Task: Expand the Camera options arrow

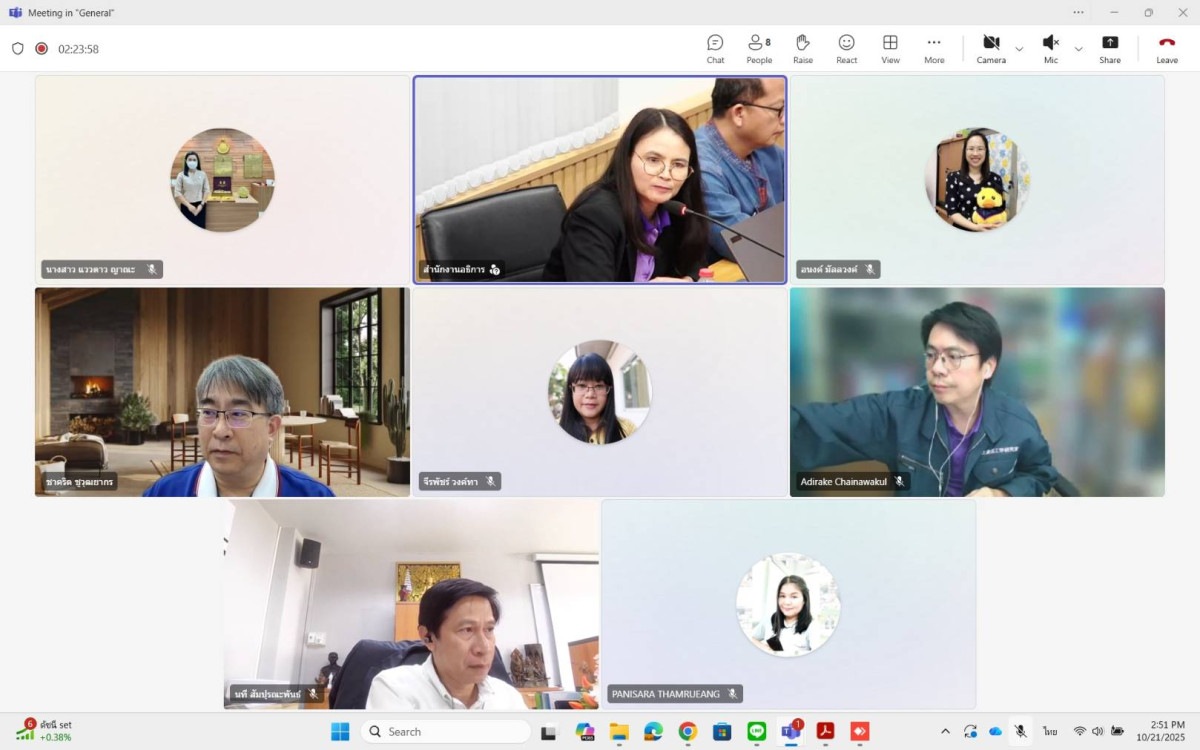Action: 1019,49
